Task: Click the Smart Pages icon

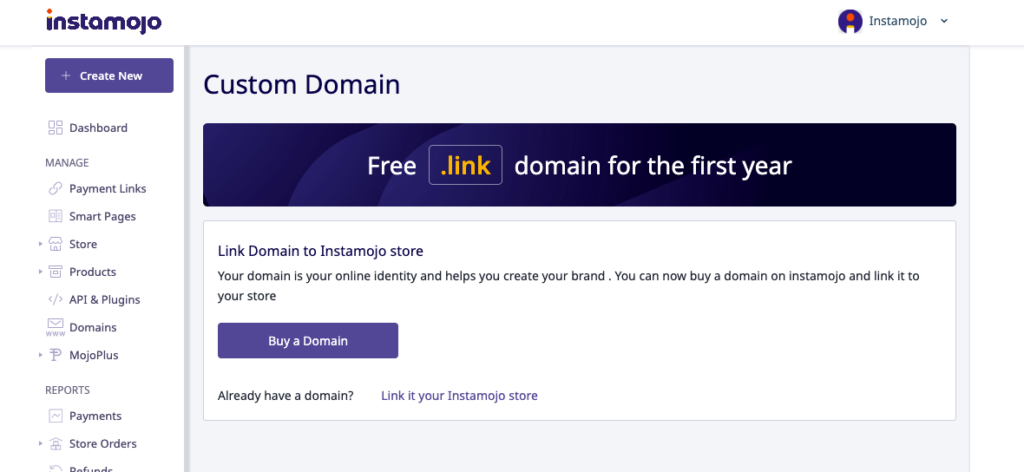Action: [55, 216]
